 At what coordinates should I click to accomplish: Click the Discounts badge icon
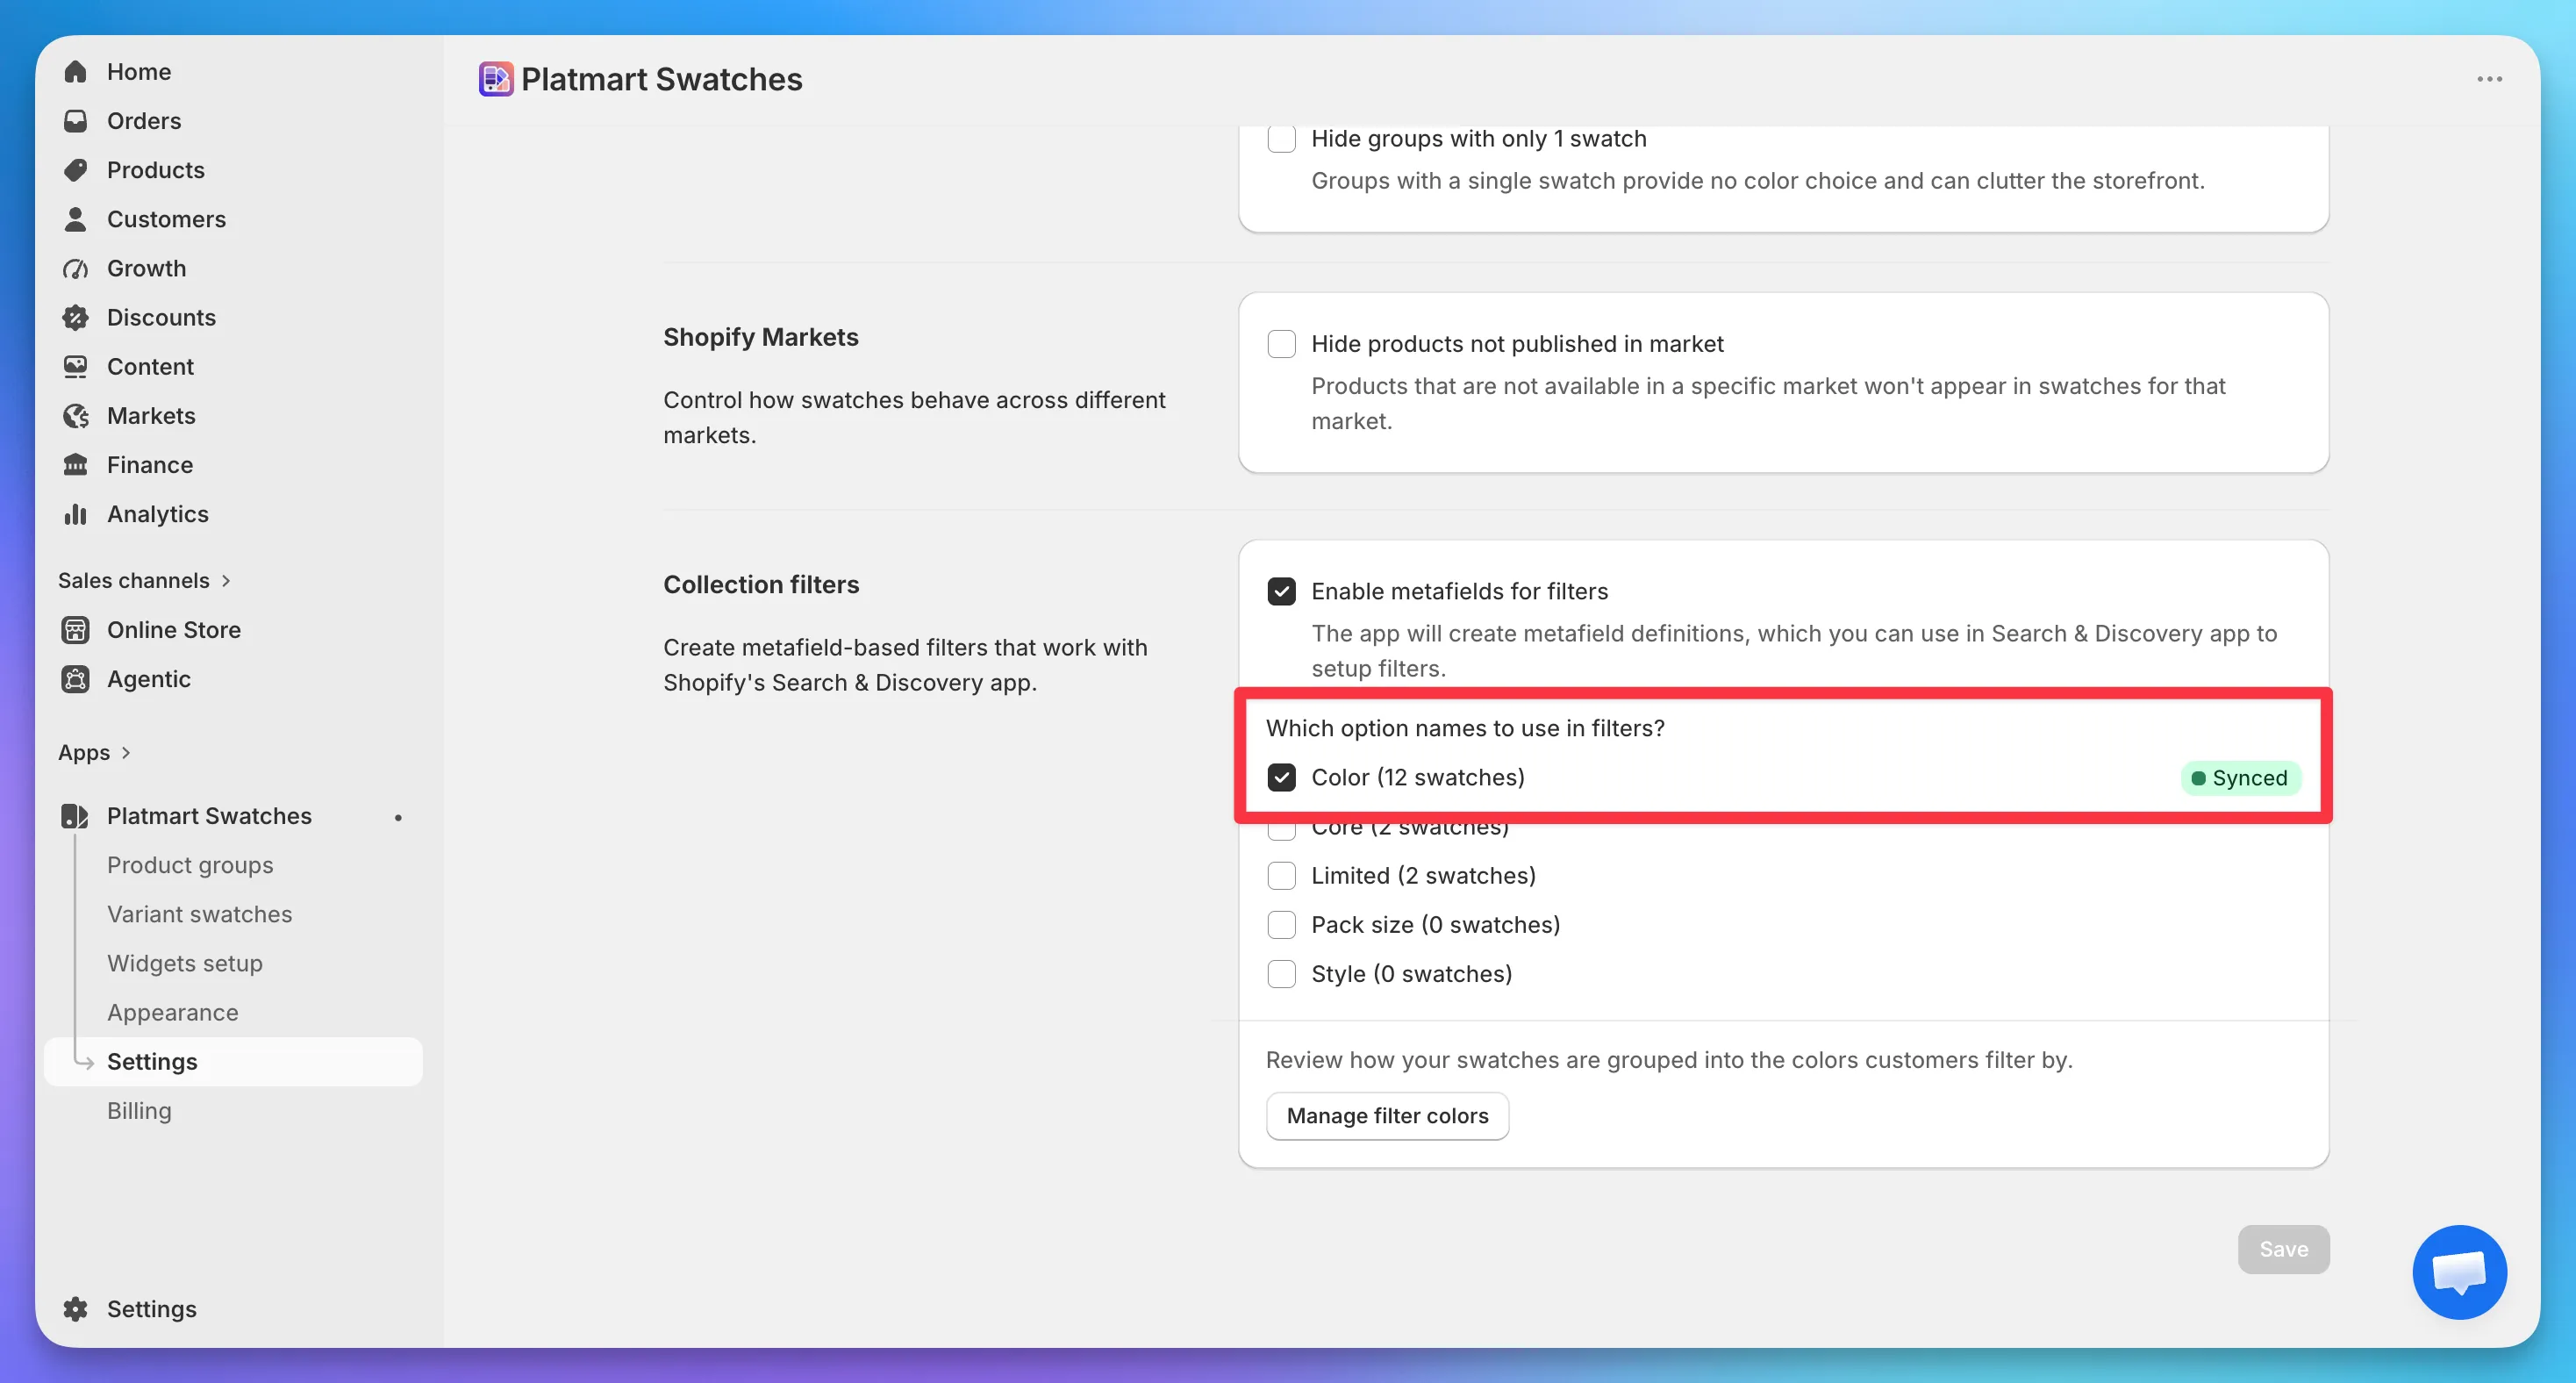[75, 317]
